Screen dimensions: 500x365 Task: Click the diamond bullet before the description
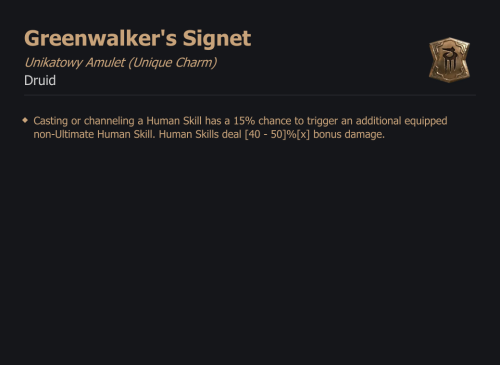coord(25,120)
